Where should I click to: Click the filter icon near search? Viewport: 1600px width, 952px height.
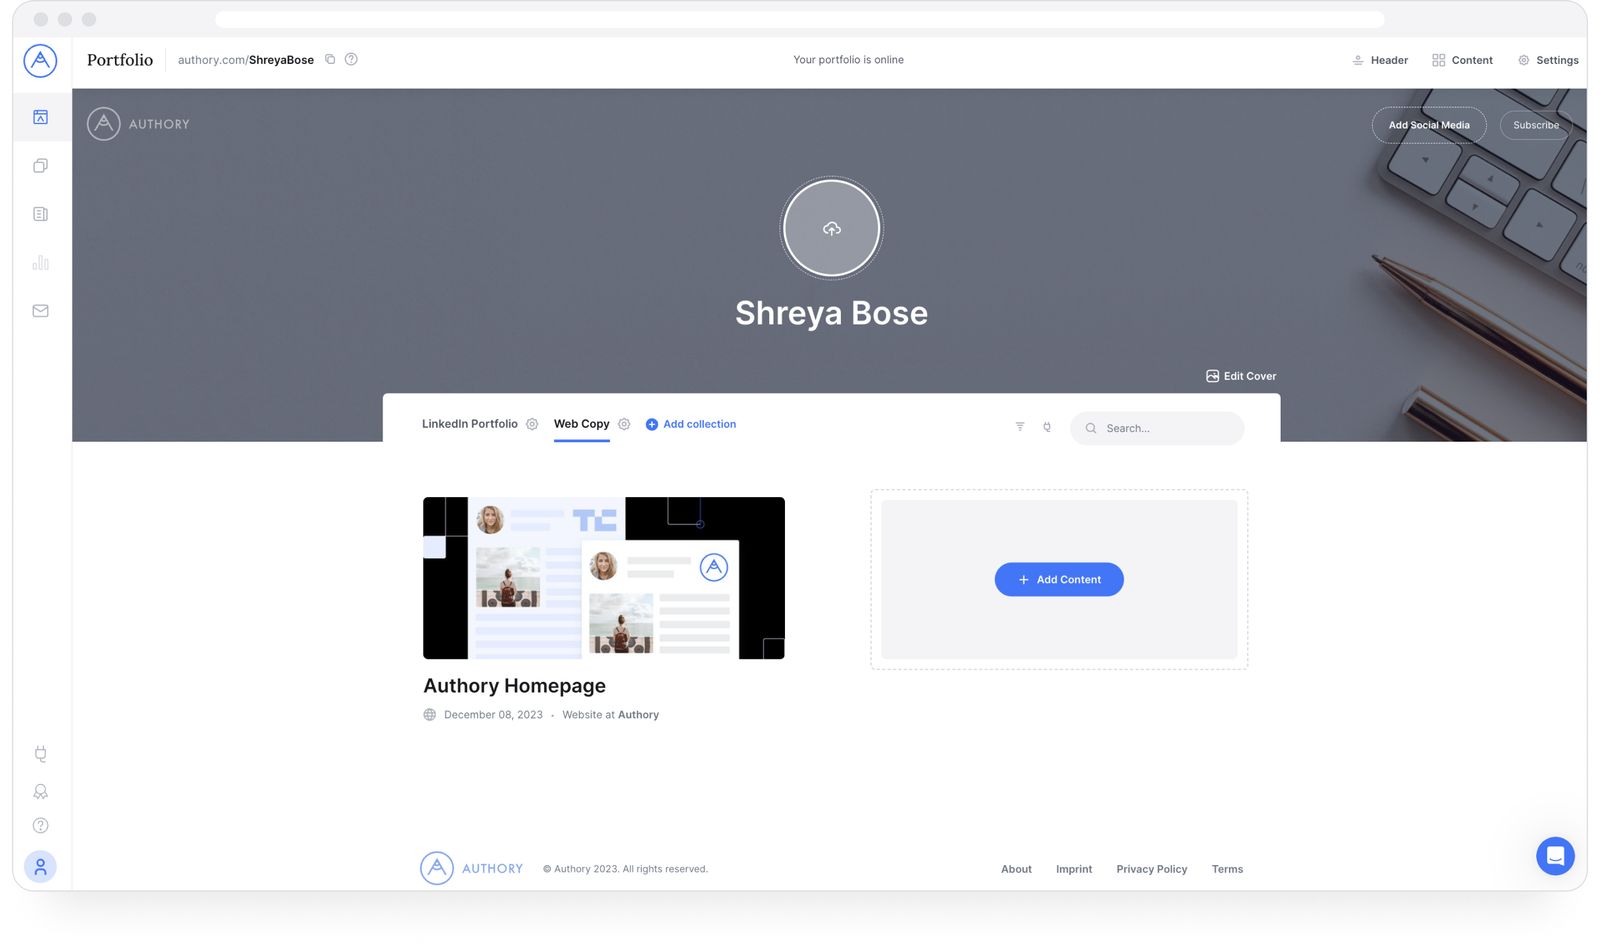(1020, 427)
